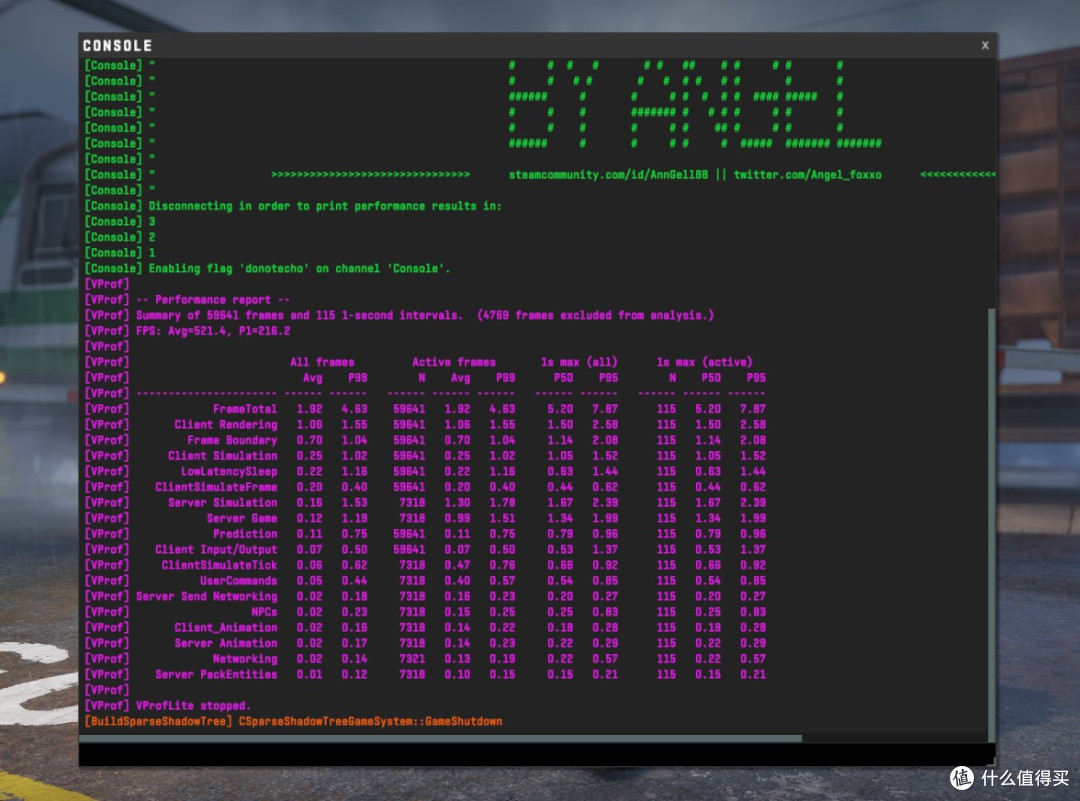Click the 'VProfLite stopped.' line
1080x801 pixels.
pyautogui.click(x=193, y=706)
